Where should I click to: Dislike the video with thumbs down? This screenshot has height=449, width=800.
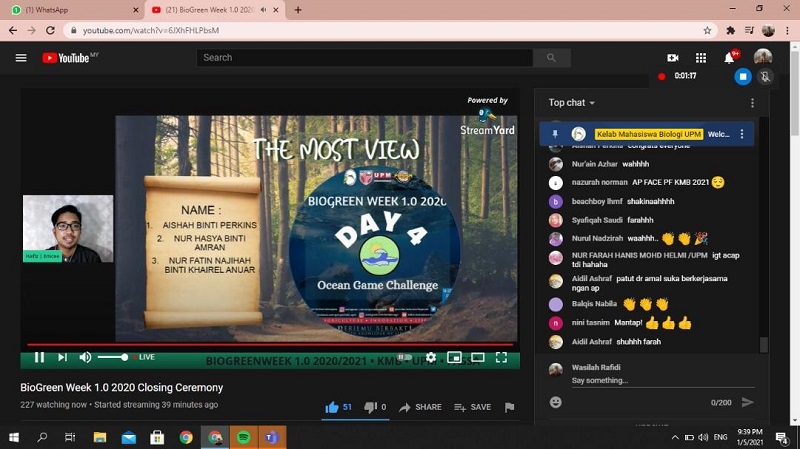[370, 407]
